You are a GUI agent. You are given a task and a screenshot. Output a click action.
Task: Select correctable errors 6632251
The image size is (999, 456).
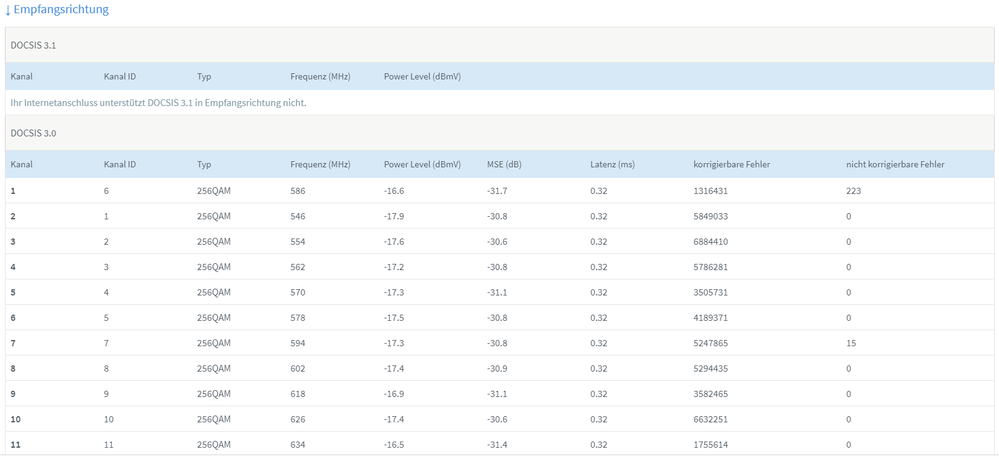(710, 420)
